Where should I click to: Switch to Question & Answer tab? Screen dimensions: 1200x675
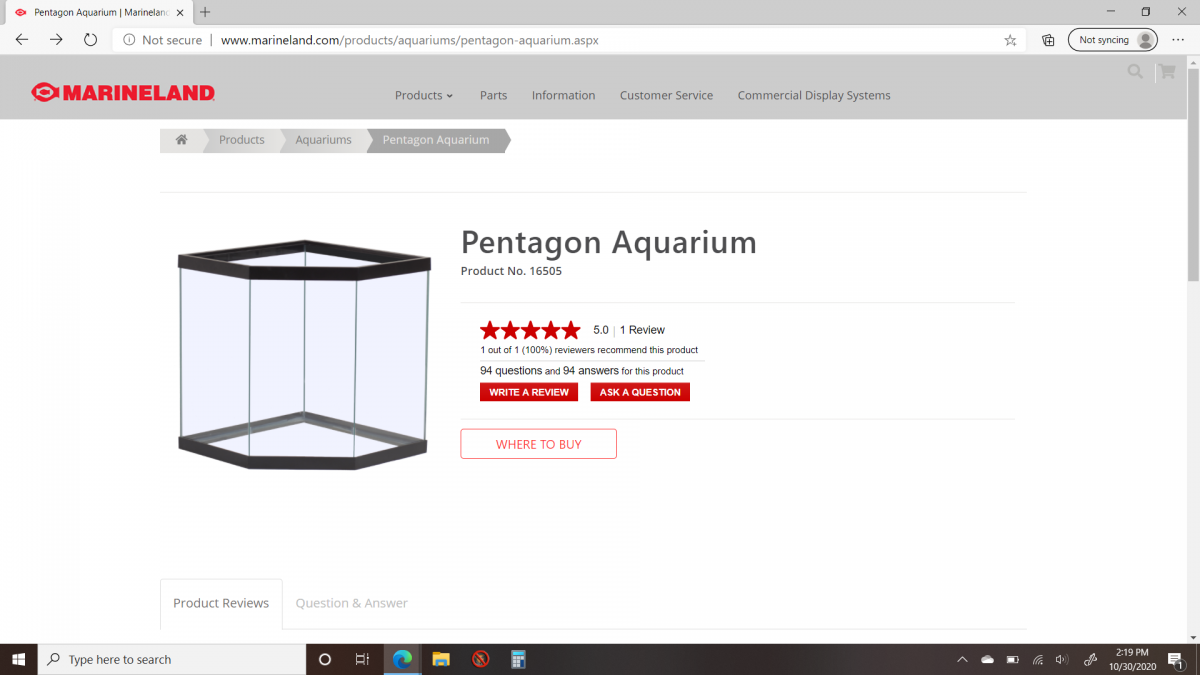tap(351, 603)
